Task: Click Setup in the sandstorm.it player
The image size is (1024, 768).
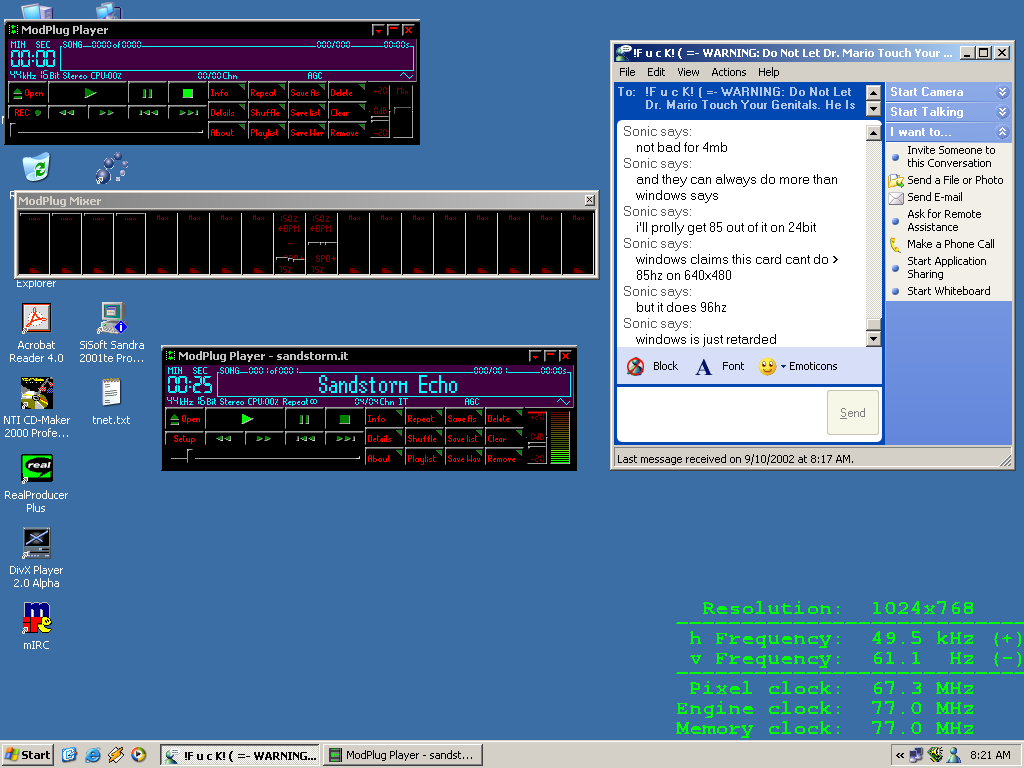Action: point(185,439)
